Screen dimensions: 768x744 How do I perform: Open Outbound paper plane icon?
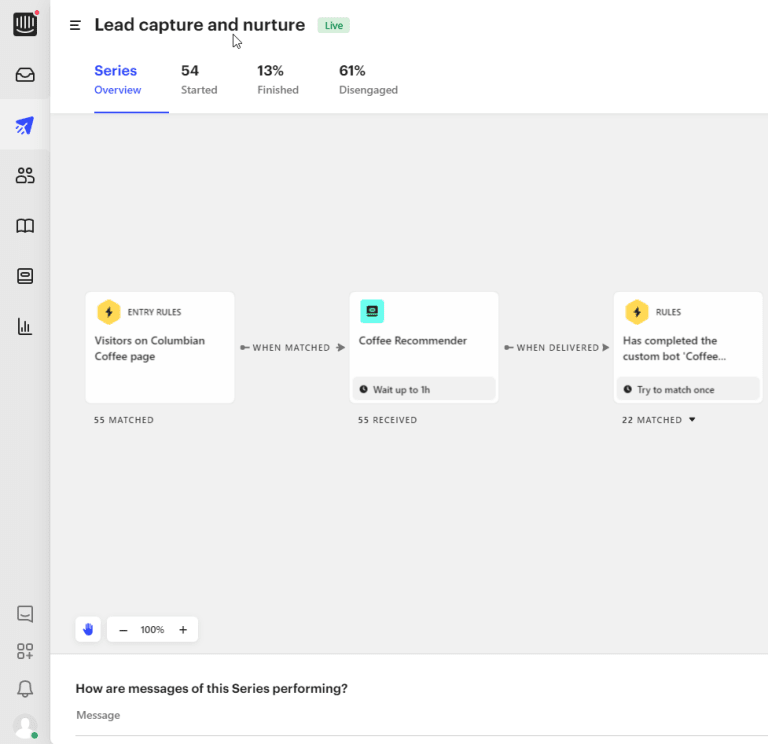click(25, 126)
